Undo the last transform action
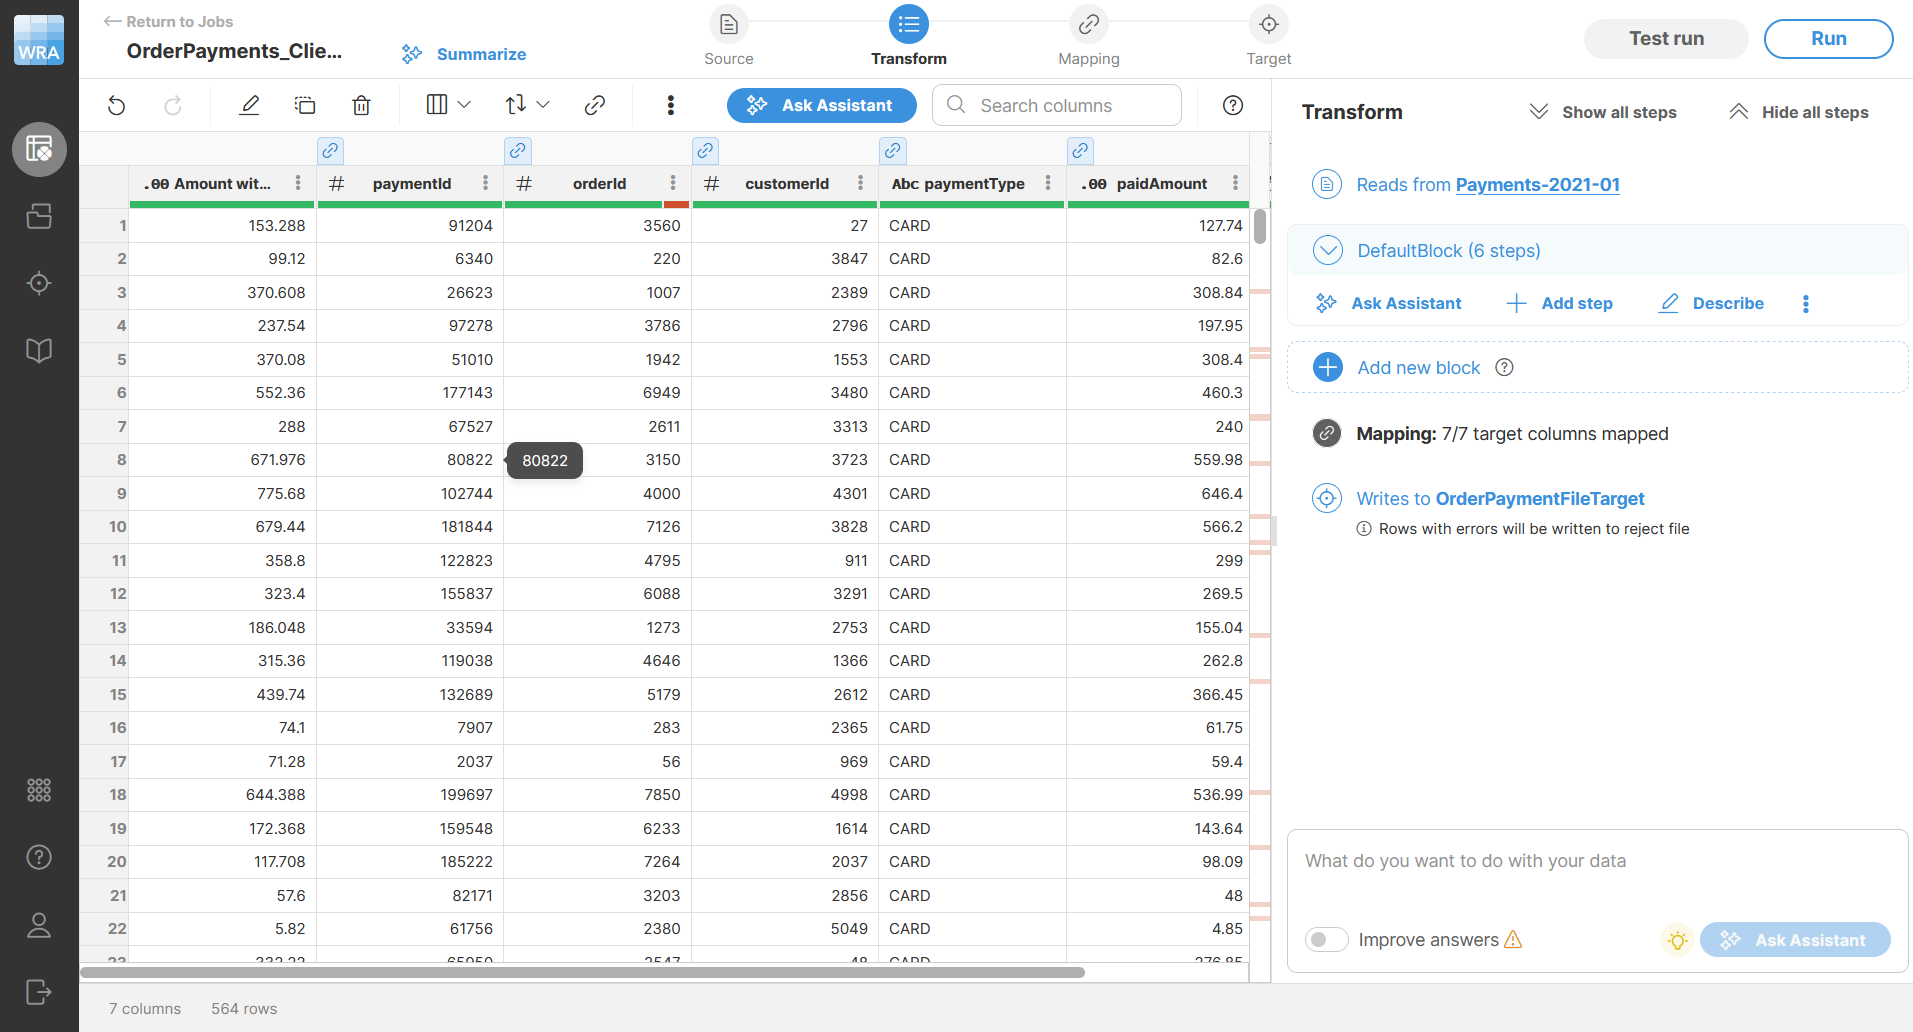Viewport: 1913px width, 1032px height. (116, 104)
